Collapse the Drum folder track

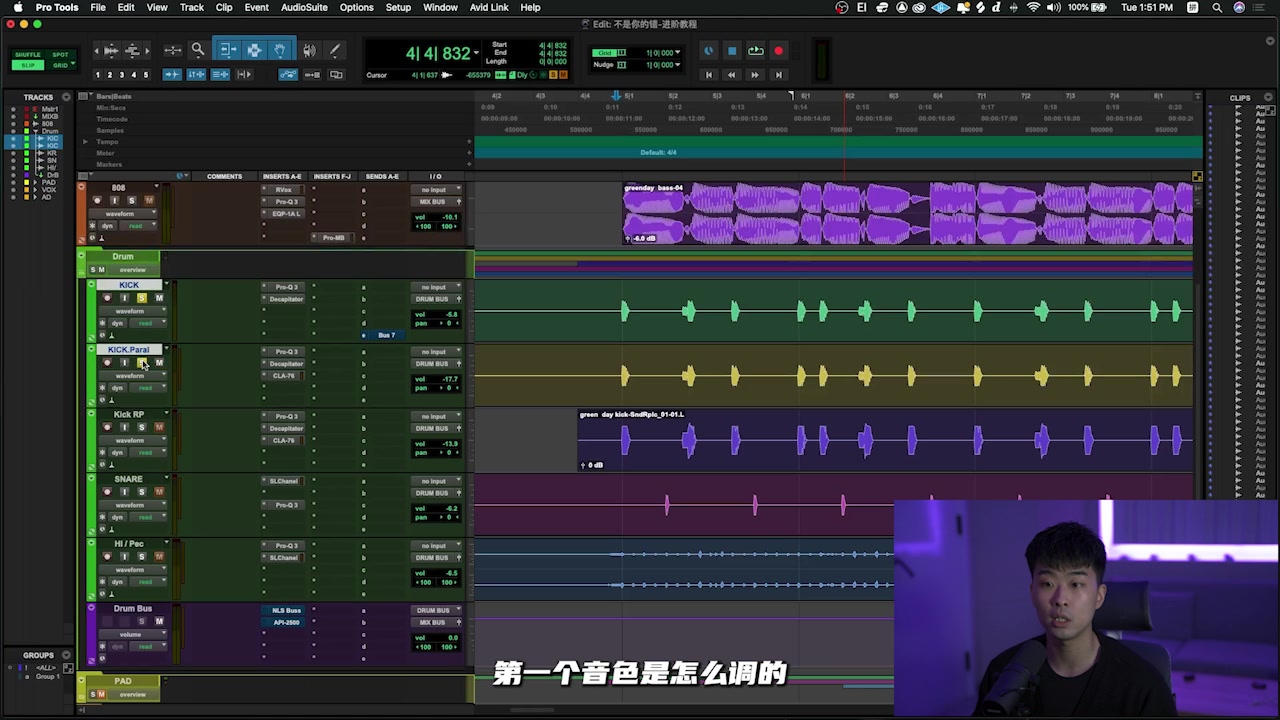point(82,255)
